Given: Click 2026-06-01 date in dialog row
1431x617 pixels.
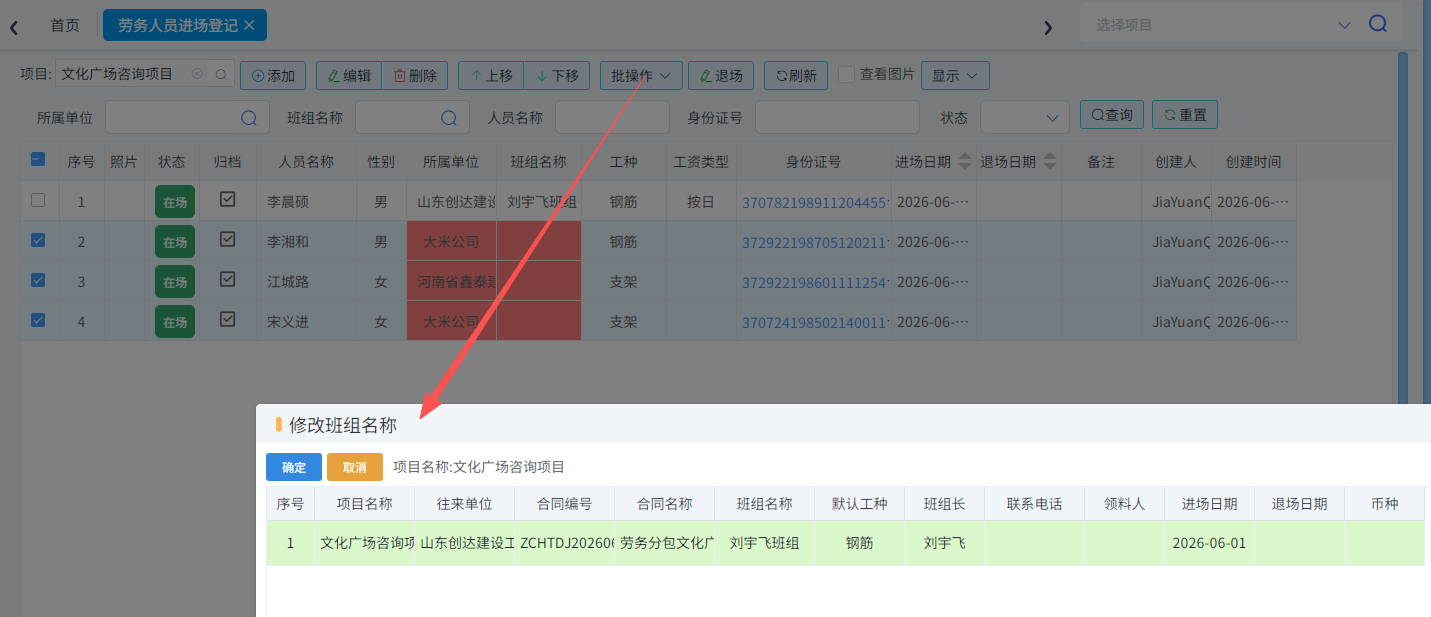Looking at the screenshot, I should (x=1209, y=543).
